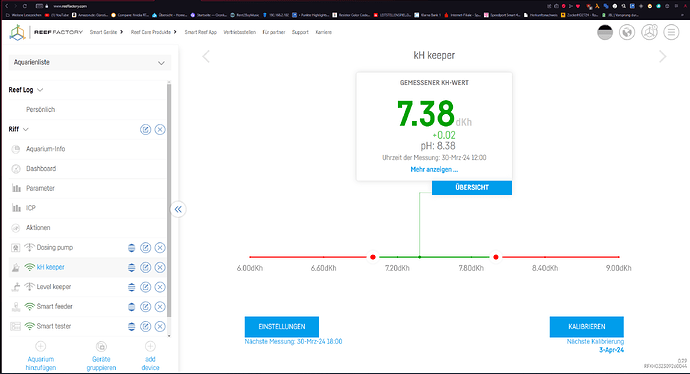Click reorder handle for kH keeper
The image size is (690, 374).
pyautogui.click(x=131, y=268)
